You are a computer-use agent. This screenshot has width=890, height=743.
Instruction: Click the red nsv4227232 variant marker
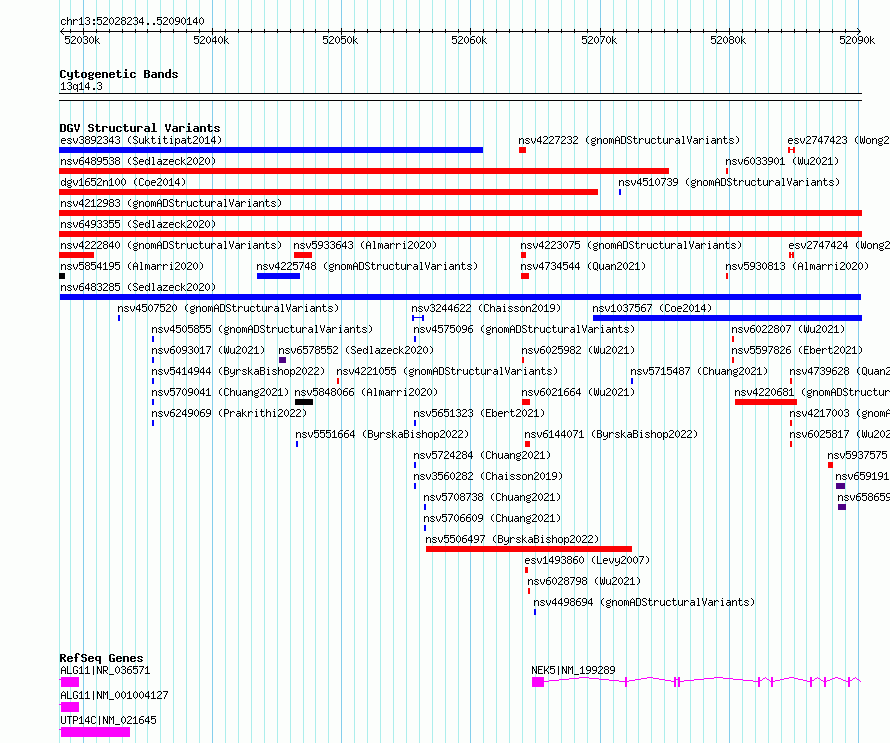522,150
